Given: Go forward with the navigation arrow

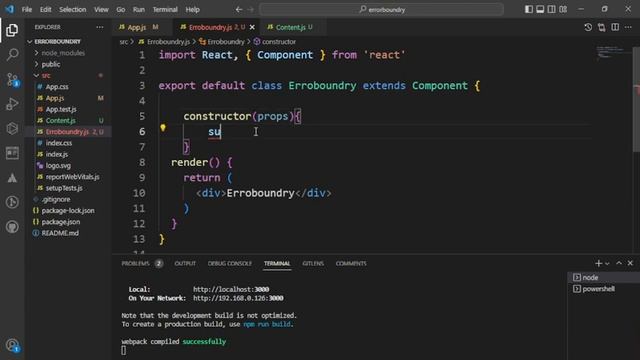Looking at the screenshot, I should 251,9.
